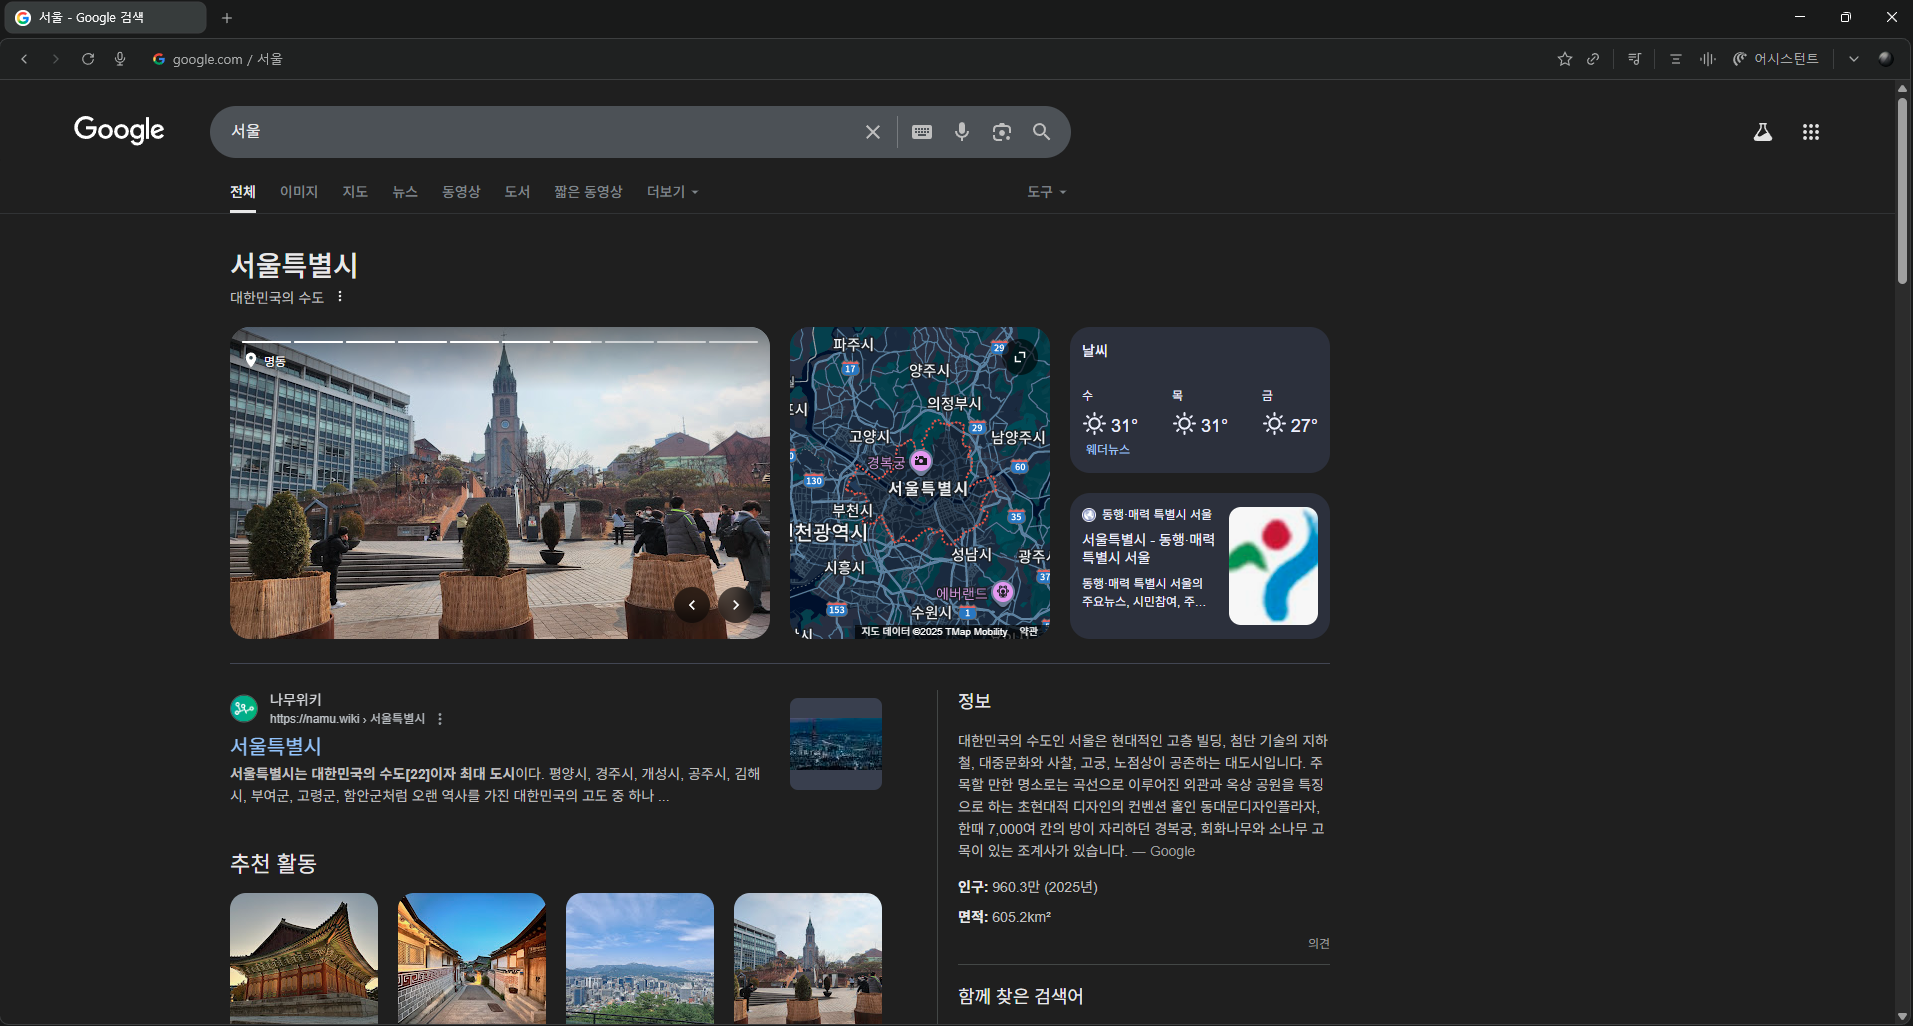
Task: Click the audio waveform icon in browser toolbar
Action: pos(1707,59)
